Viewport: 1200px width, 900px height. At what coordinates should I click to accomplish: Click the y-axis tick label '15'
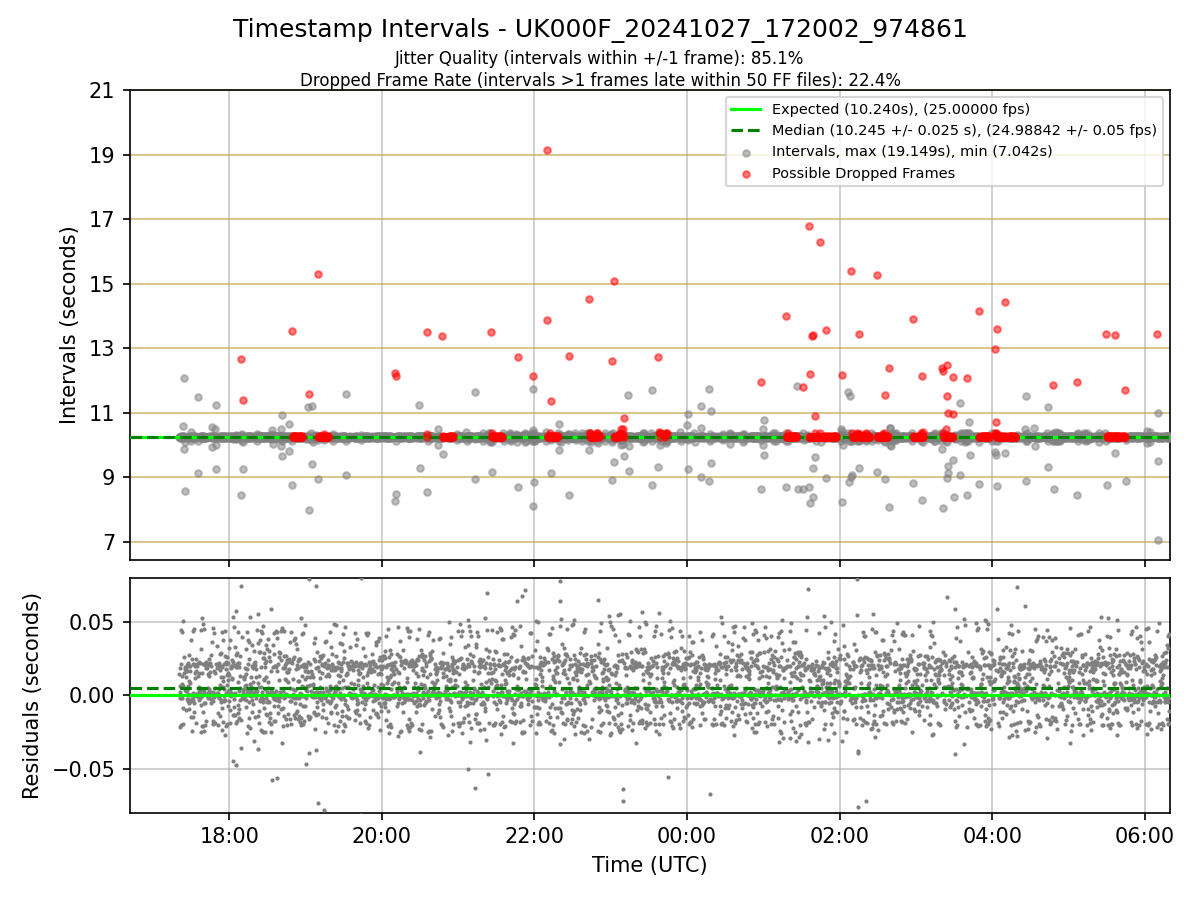[104, 284]
